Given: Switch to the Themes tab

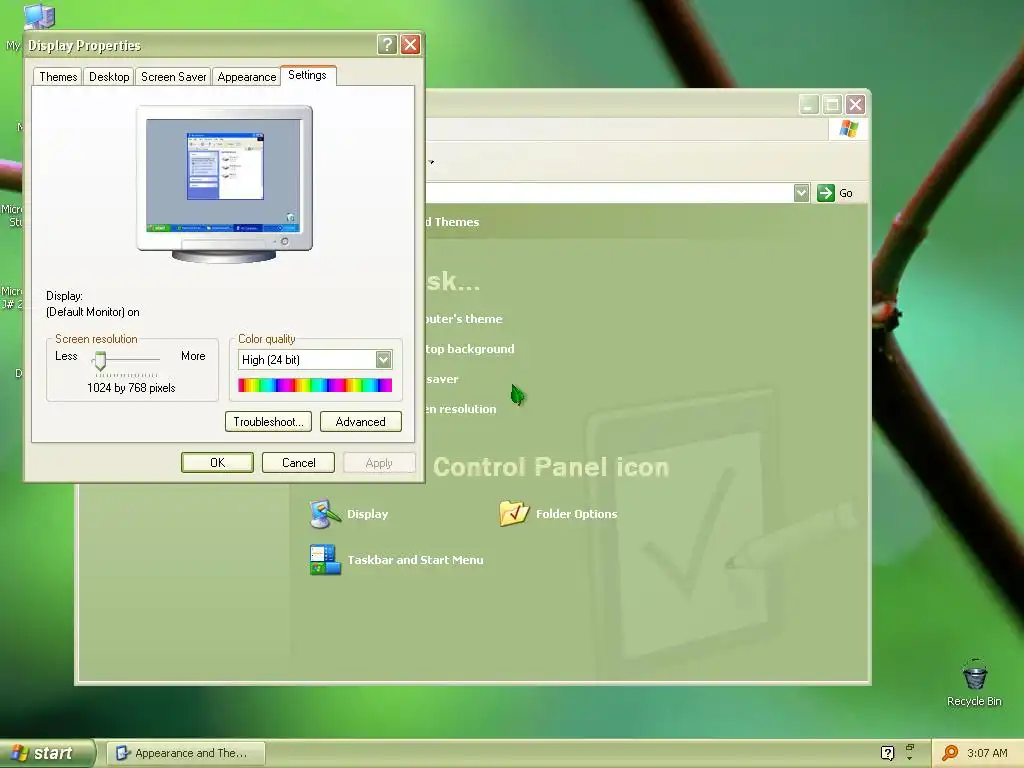Looking at the screenshot, I should point(58,76).
